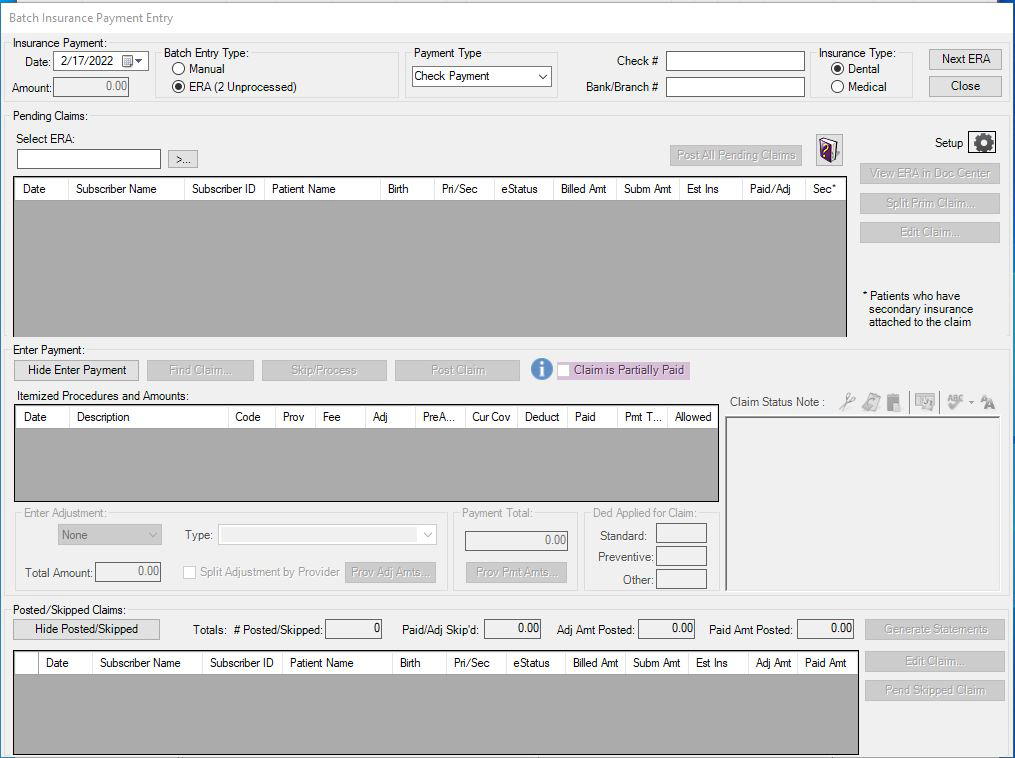This screenshot has height=758, width=1015.
Task: Click the Billed Amt column header in Pending Claims
Action: [583, 189]
